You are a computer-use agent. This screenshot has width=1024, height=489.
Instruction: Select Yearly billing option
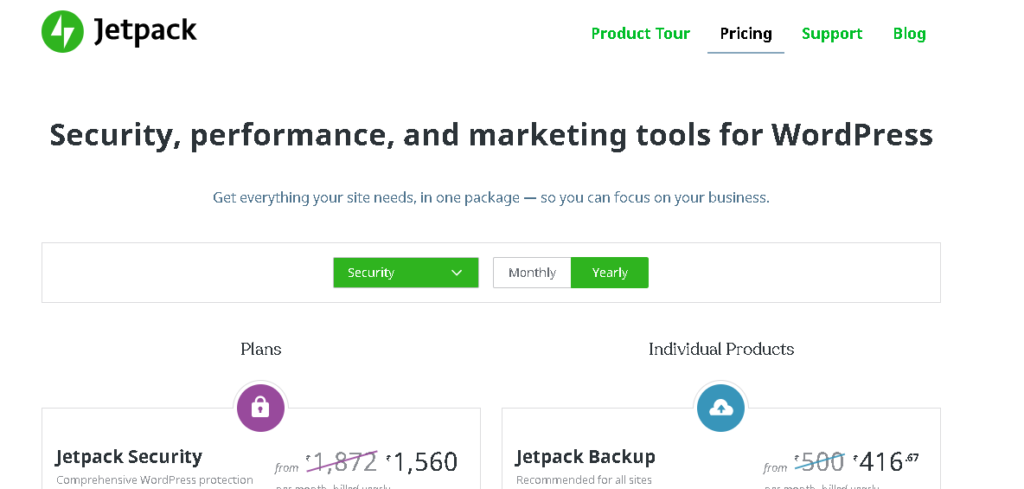click(x=609, y=272)
